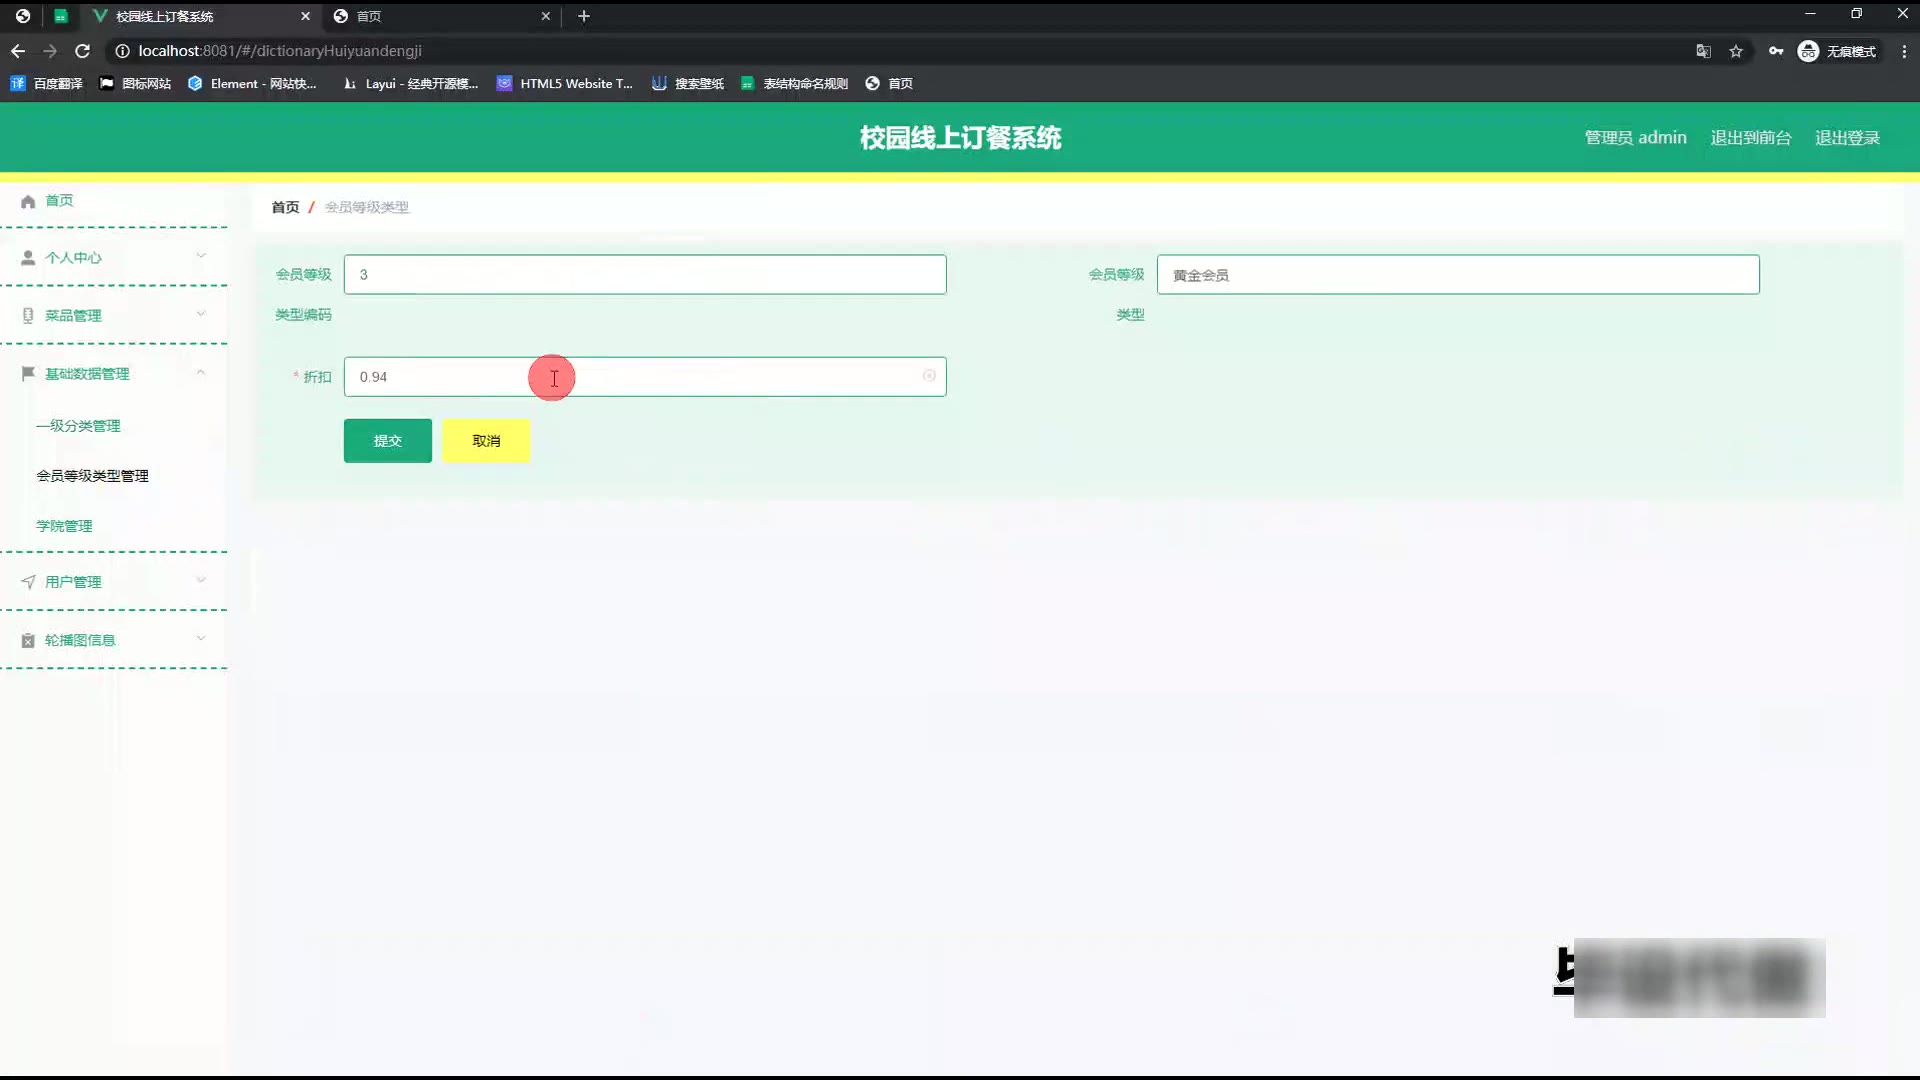The height and width of the screenshot is (1080, 1920).
Task: Bookmark this page with the star icon
Action: click(x=1736, y=51)
